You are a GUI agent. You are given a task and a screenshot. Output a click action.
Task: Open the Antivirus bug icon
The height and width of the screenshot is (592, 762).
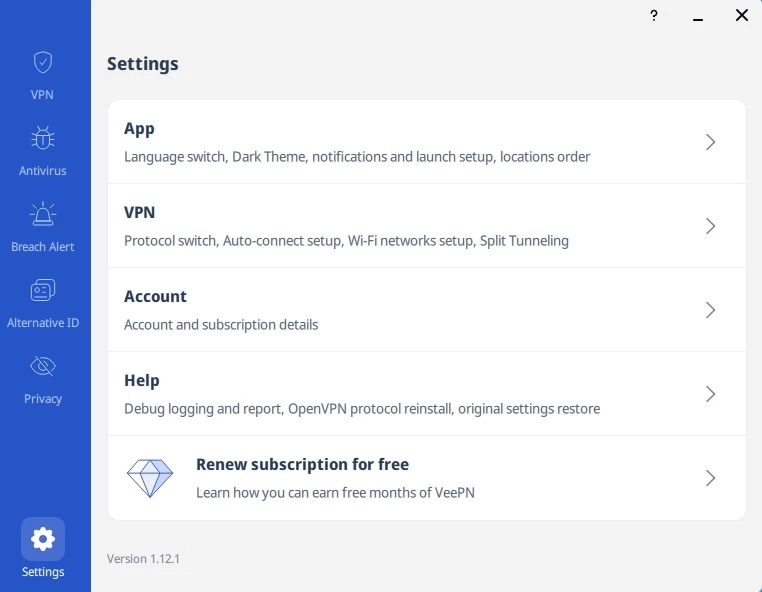[43, 138]
